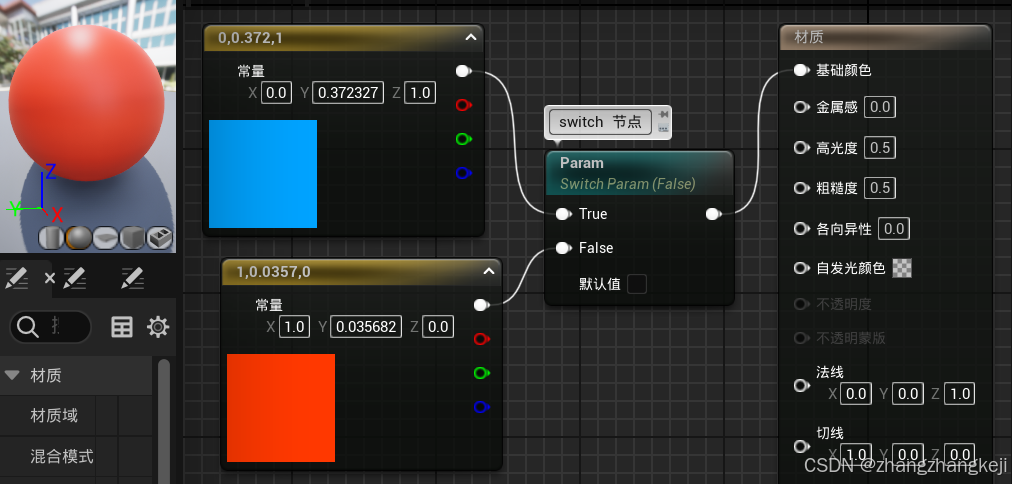
Task: Edit the 金属感 value 0.0
Action: click(880, 107)
